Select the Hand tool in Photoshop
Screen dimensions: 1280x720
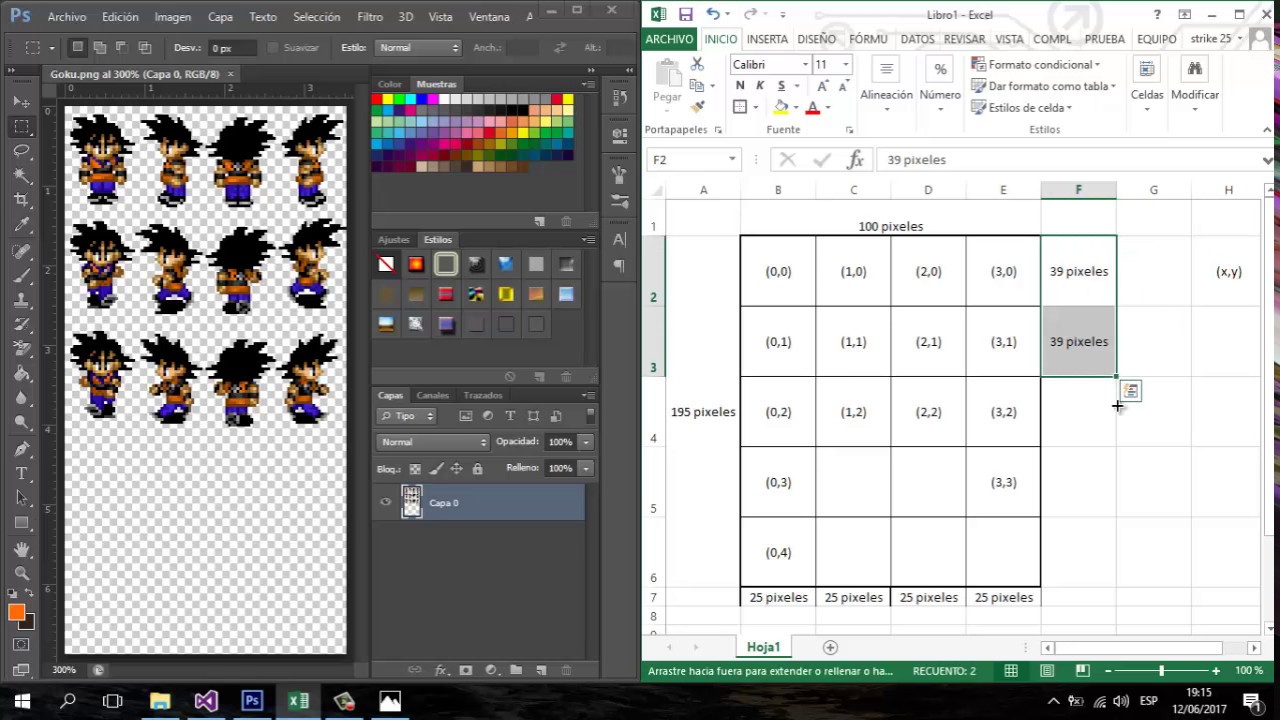coord(21,550)
